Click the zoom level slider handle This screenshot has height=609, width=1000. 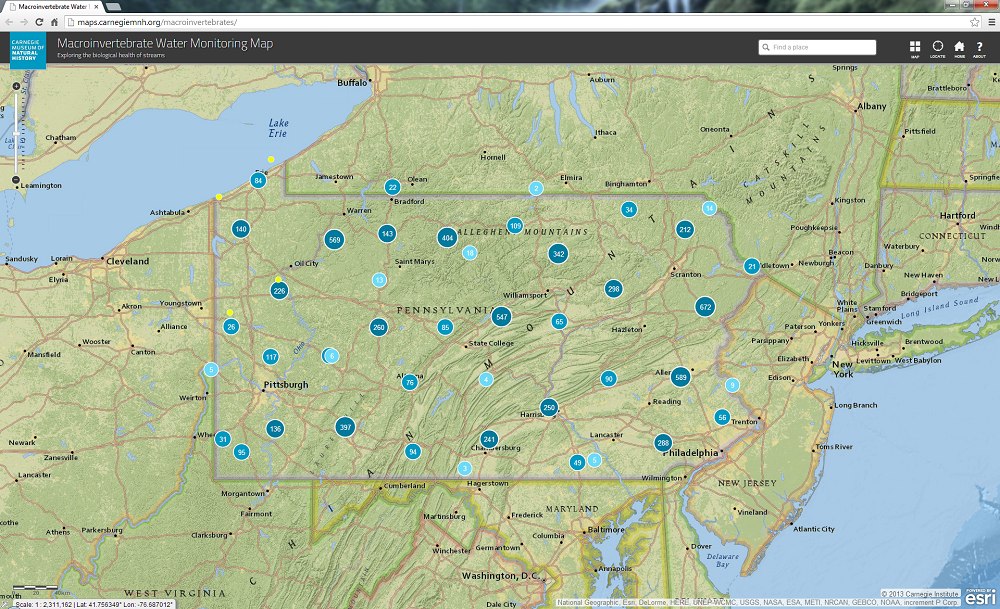click(16, 134)
